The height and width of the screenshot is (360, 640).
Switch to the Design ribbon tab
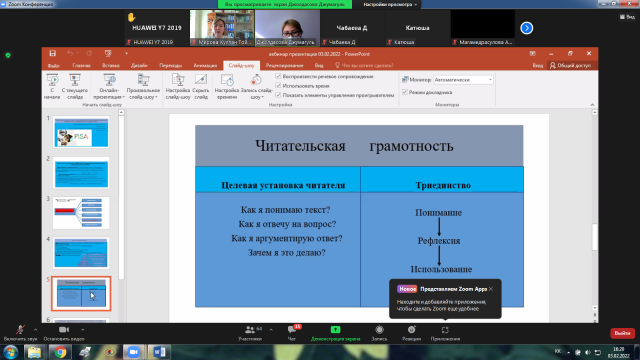coord(139,65)
